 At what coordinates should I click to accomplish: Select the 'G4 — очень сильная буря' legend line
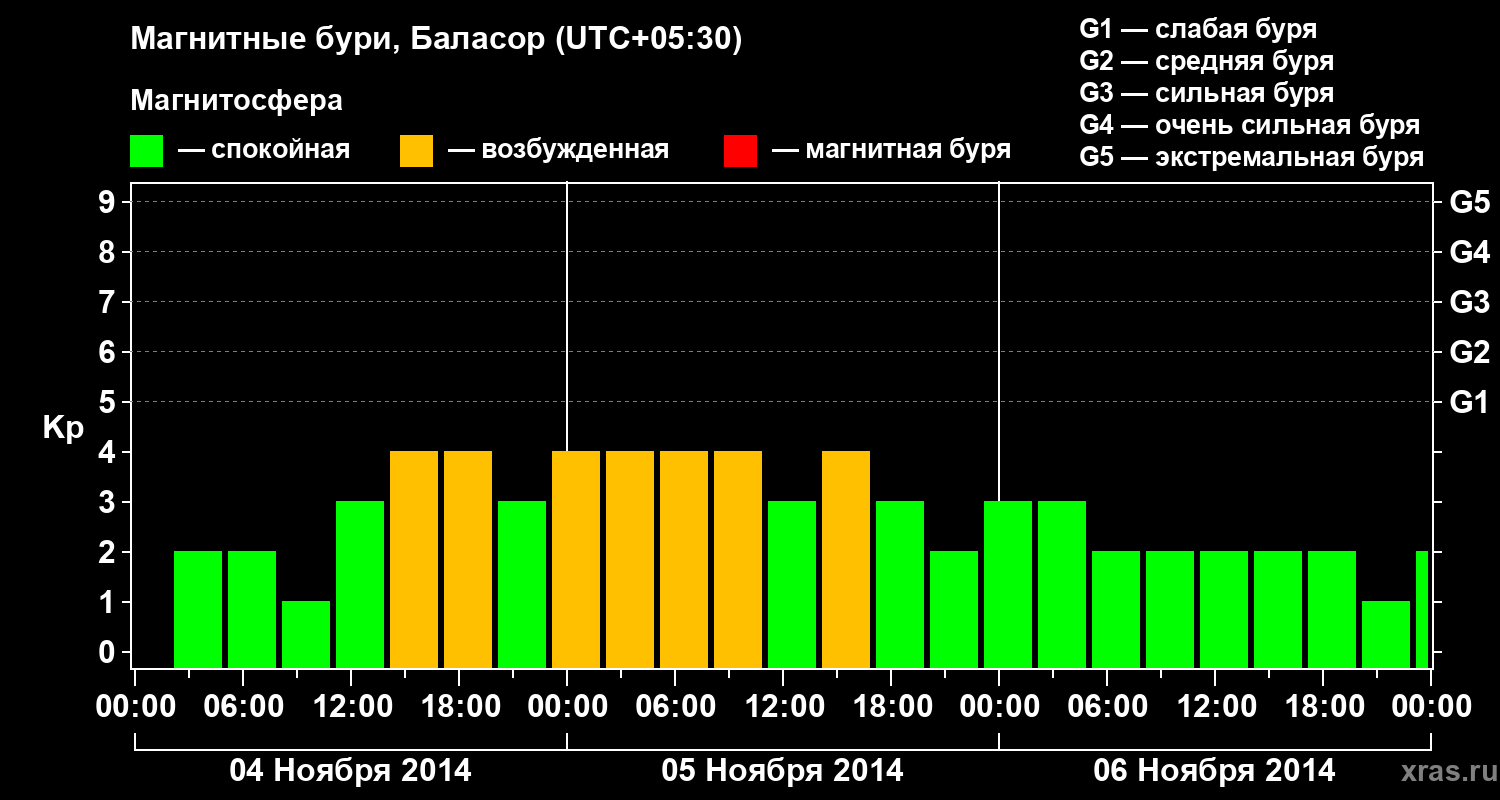pyautogui.click(x=1250, y=125)
